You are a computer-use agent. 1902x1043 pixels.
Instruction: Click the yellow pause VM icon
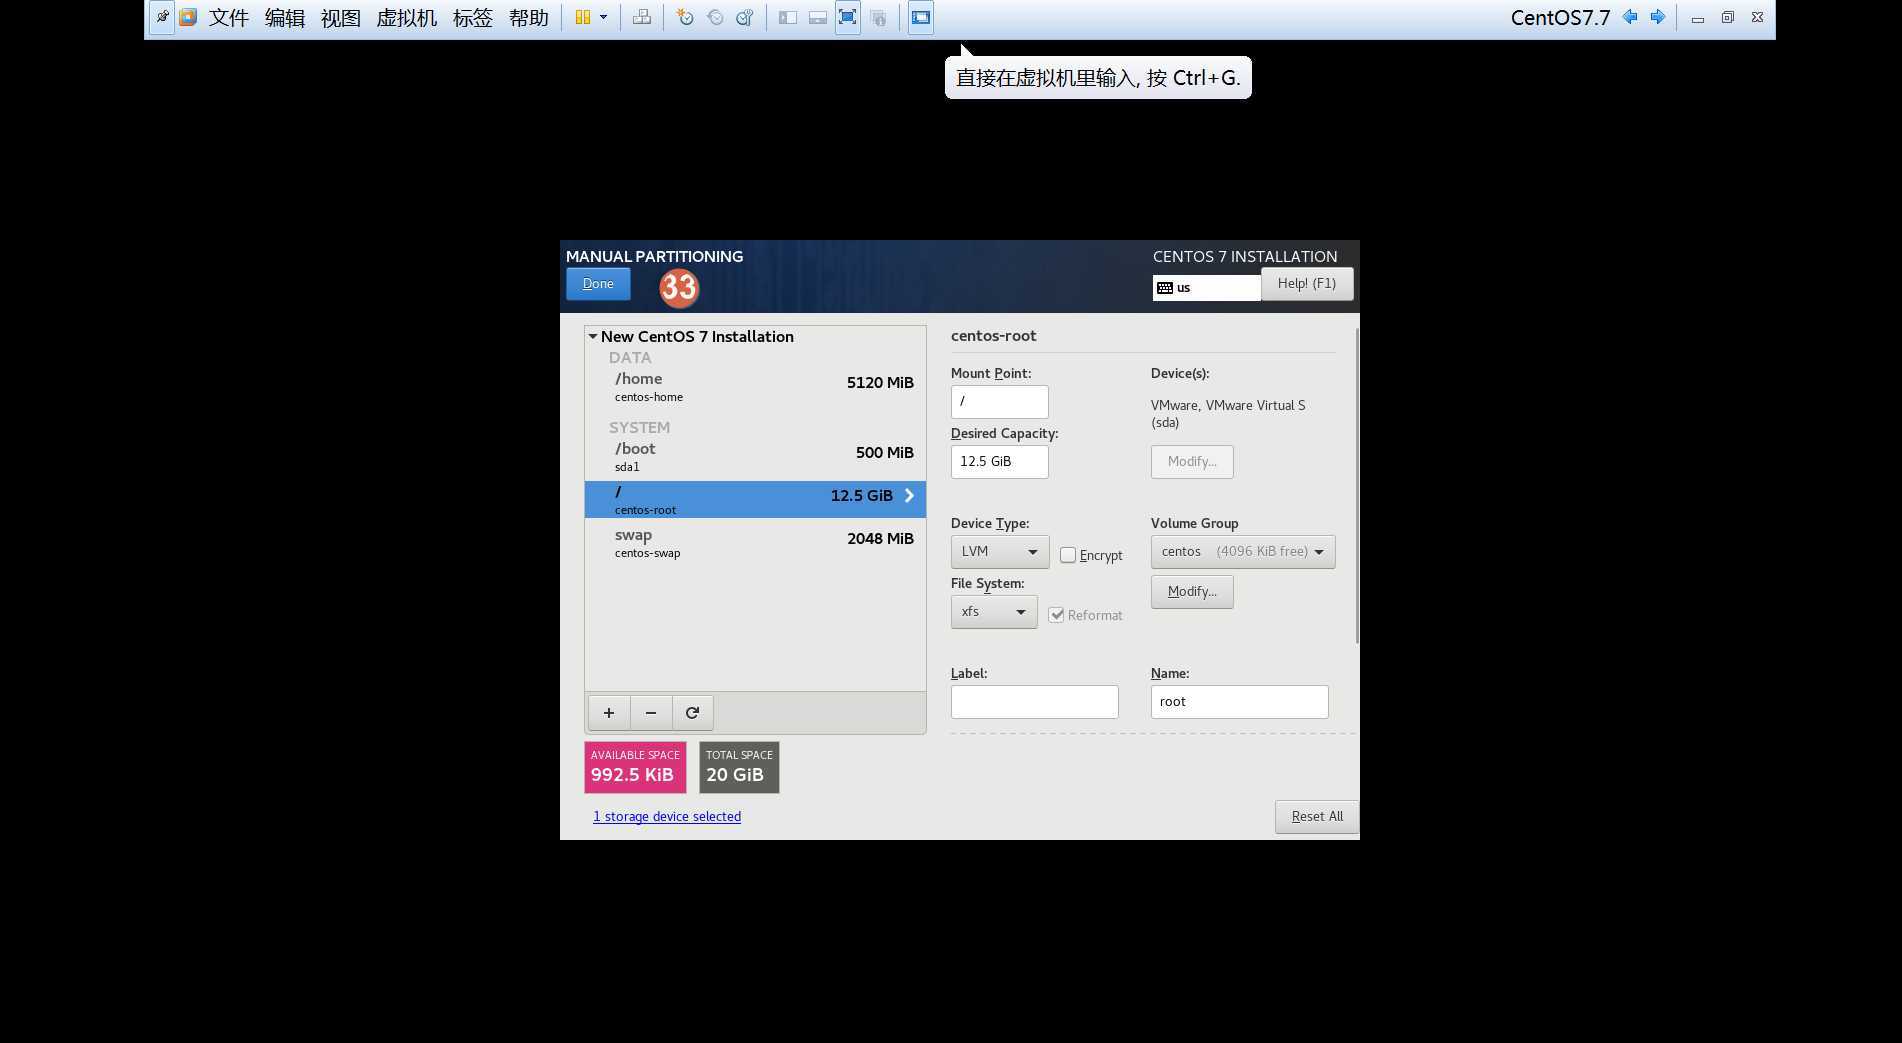pyautogui.click(x=583, y=17)
